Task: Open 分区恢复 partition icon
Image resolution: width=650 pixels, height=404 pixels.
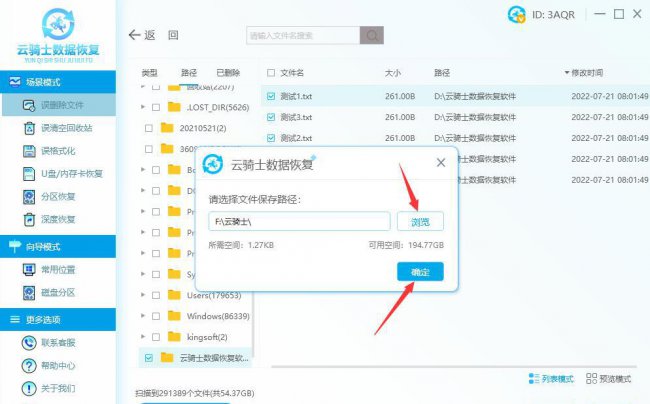Action: coord(29,196)
